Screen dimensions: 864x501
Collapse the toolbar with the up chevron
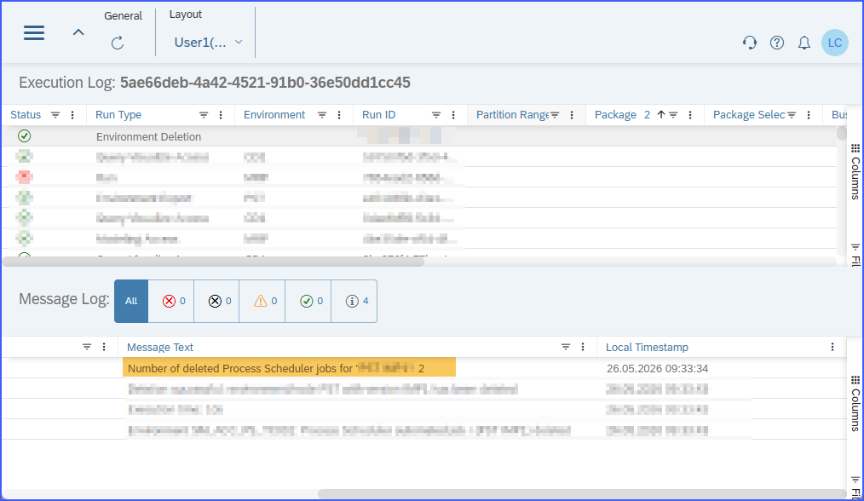pos(79,33)
